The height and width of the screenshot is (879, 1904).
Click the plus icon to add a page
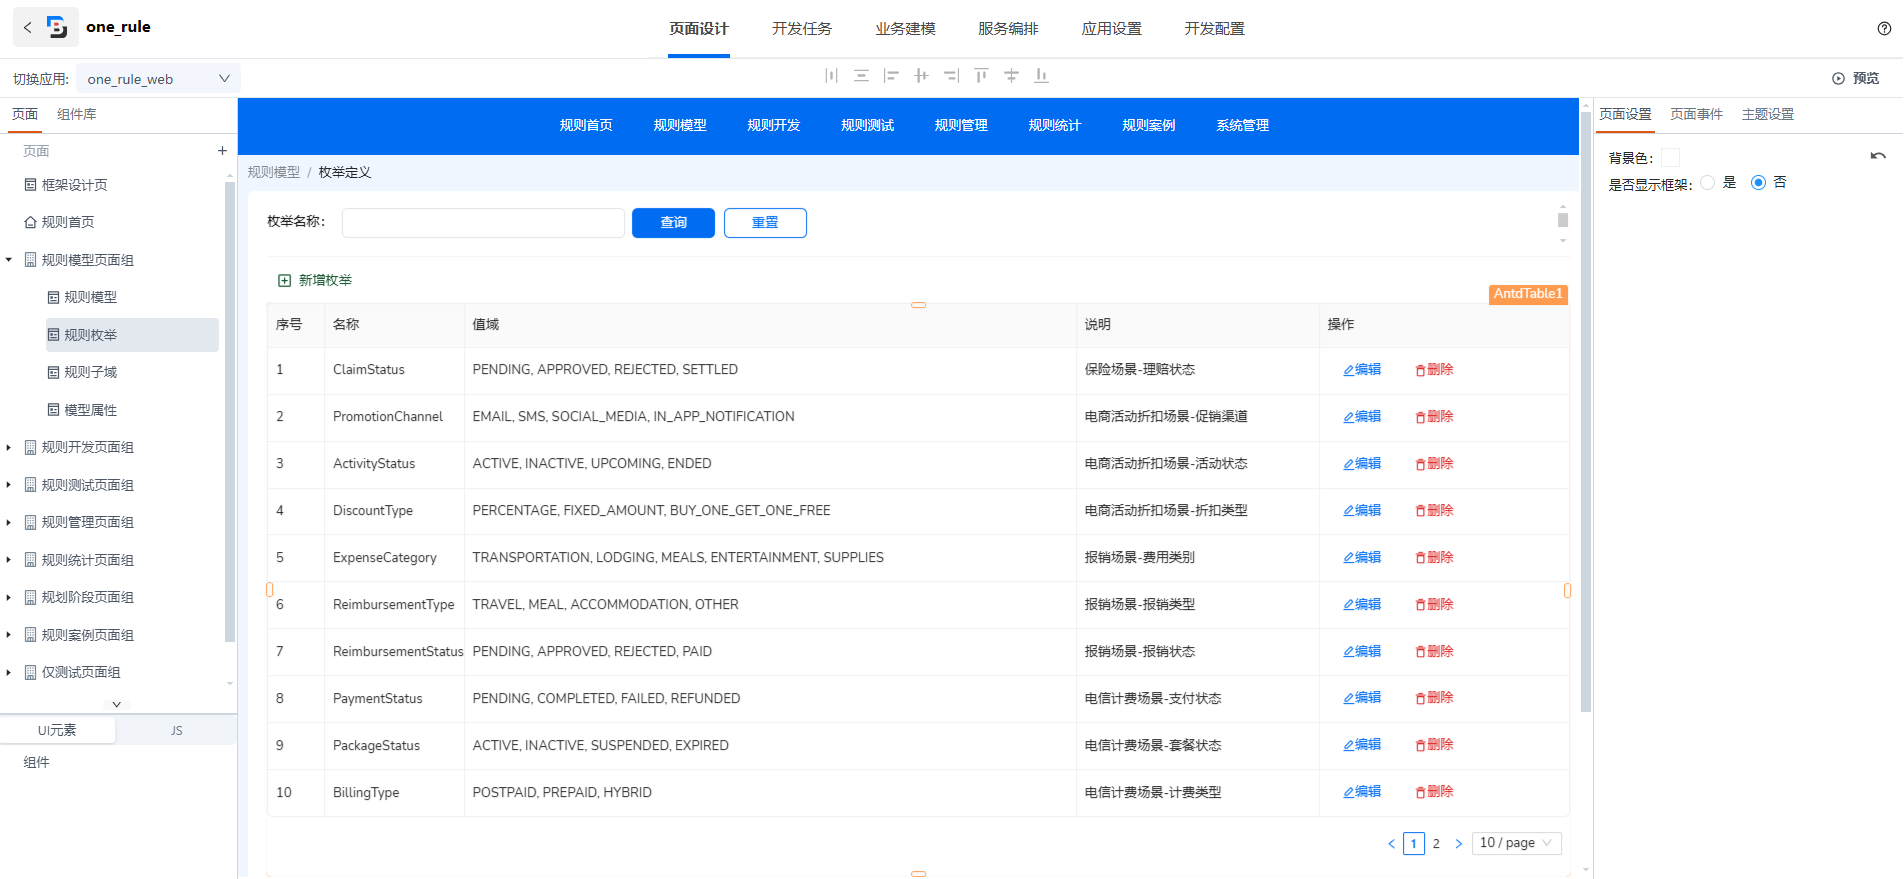pos(222,151)
